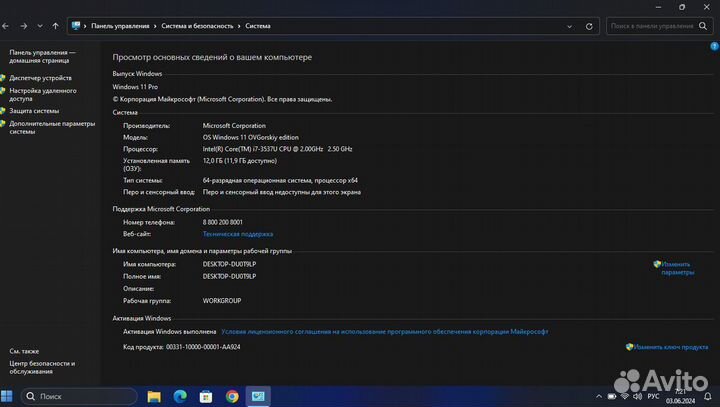The image size is (720, 407).
Task: Open the Windows Start menu
Action: click(6, 396)
